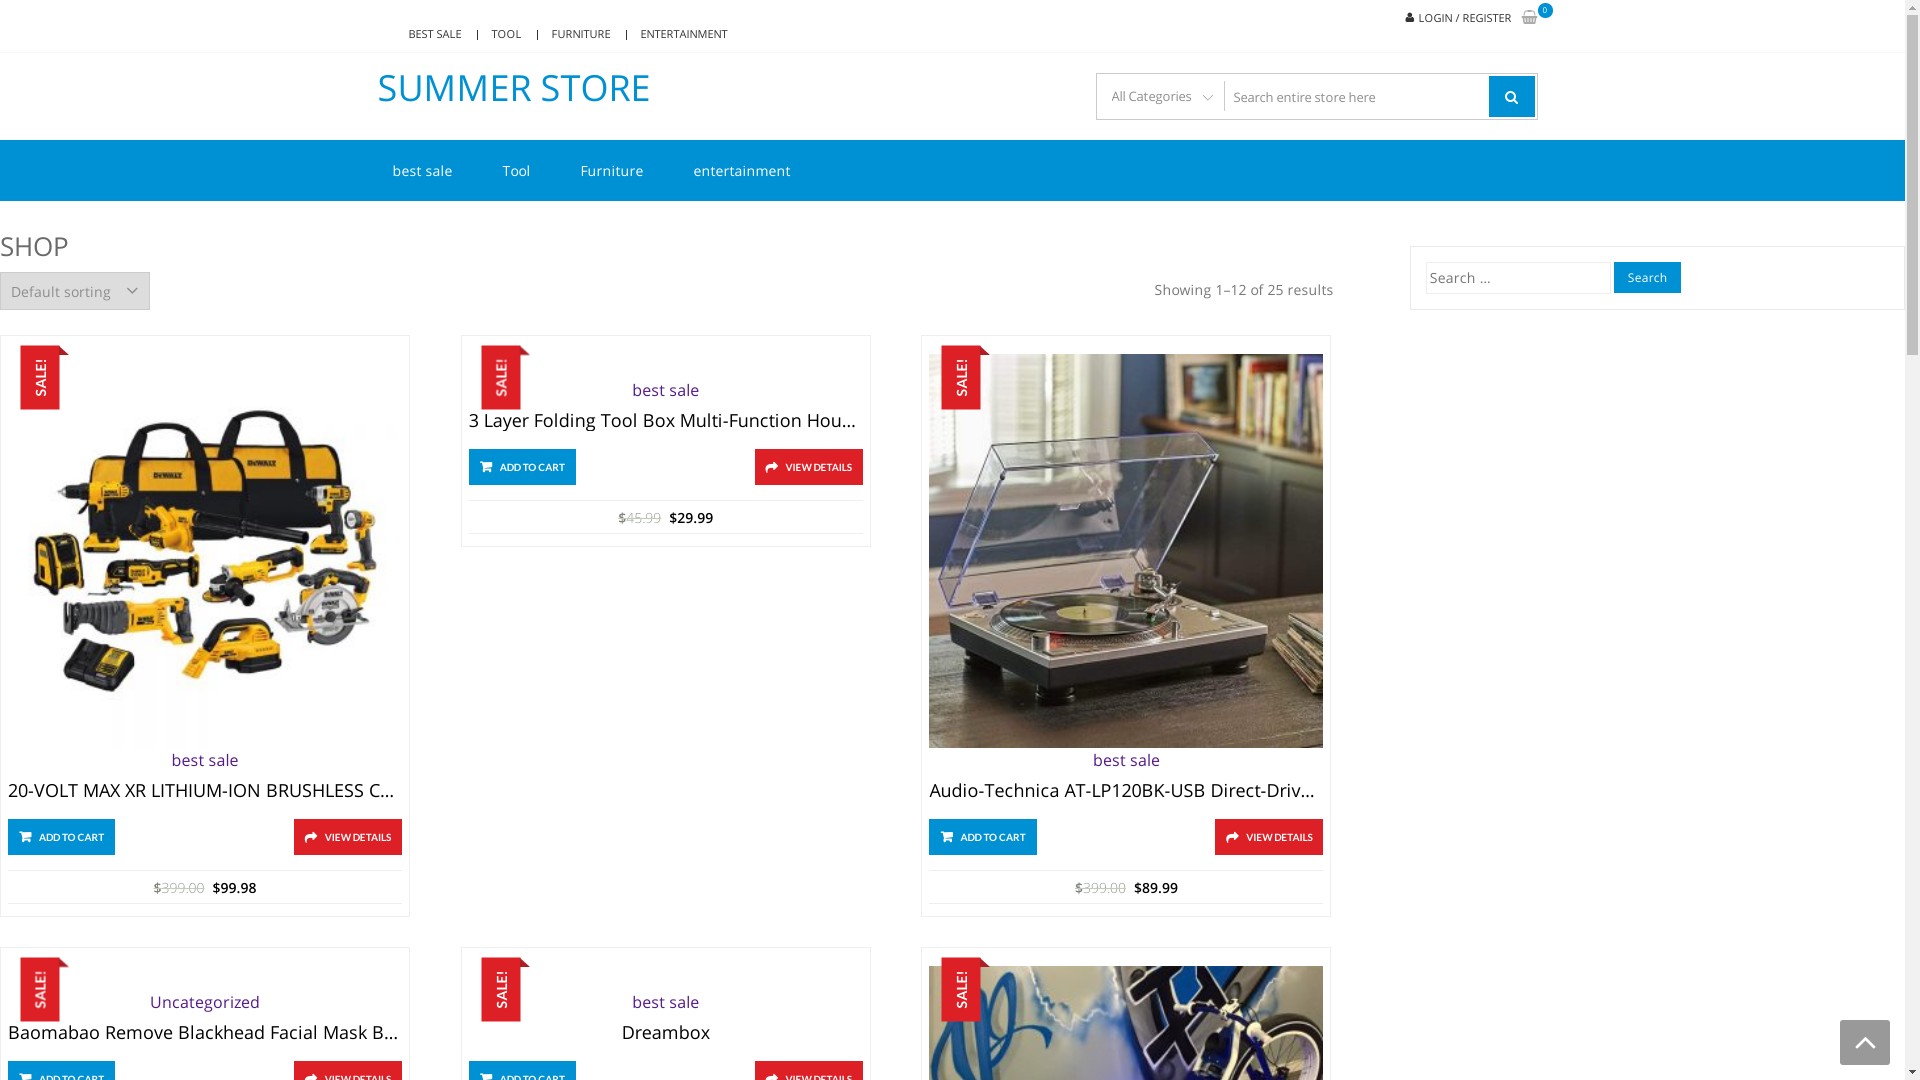
Task: Click the Tool menu item
Action: click(516, 171)
